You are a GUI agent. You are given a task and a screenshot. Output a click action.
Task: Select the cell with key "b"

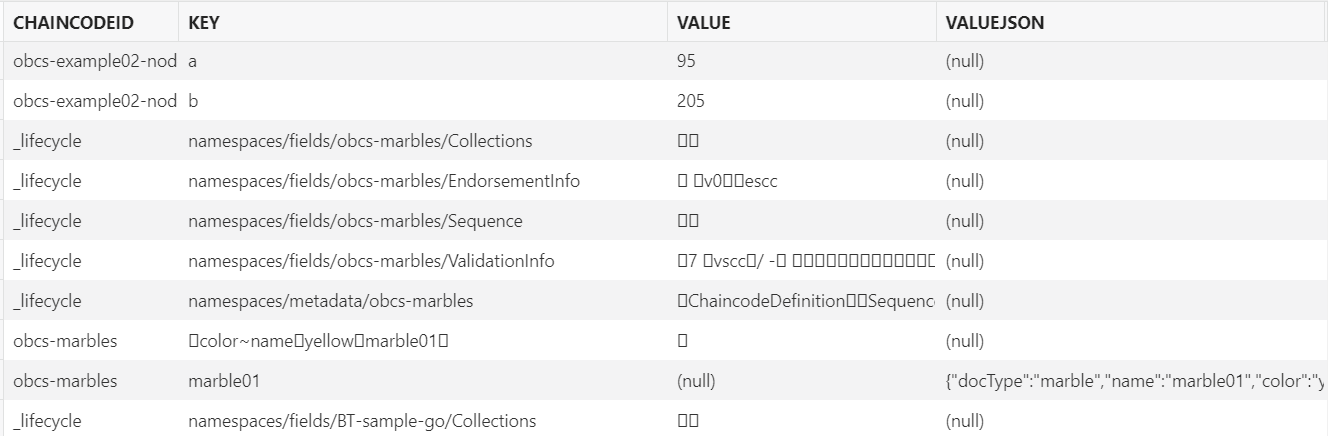[x=193, y=101]
